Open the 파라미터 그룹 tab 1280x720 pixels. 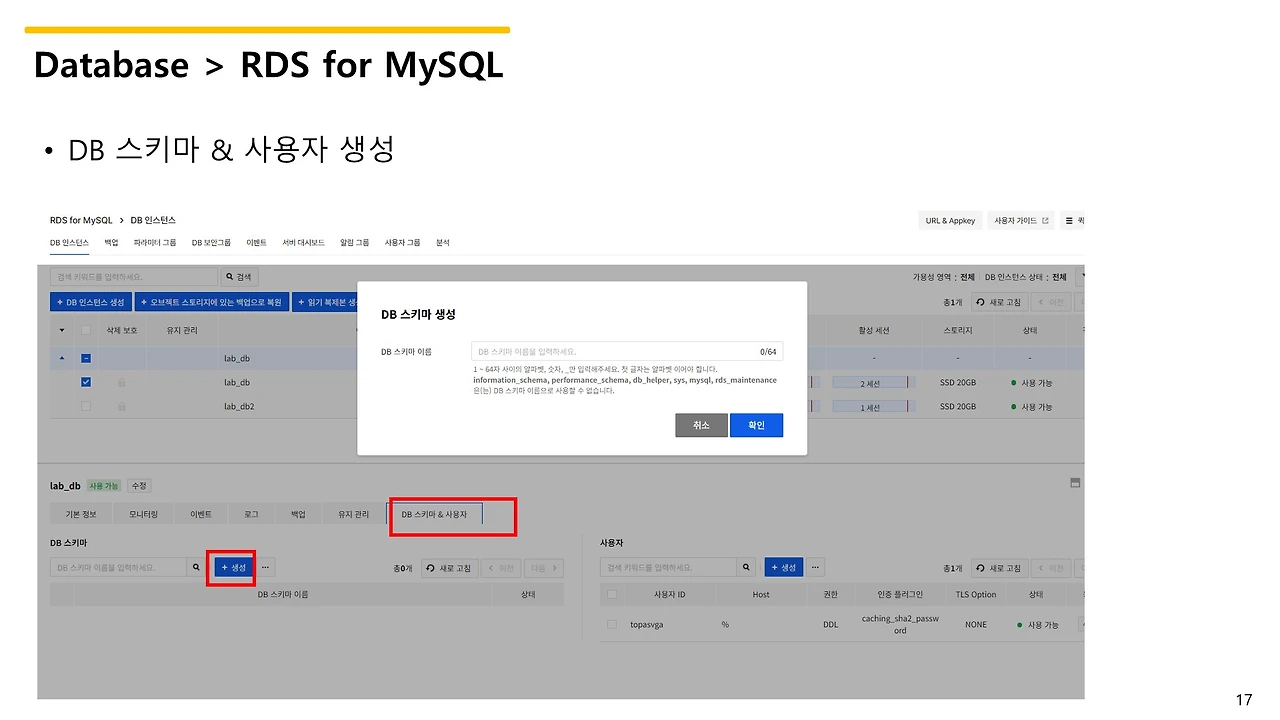[155, 243]
